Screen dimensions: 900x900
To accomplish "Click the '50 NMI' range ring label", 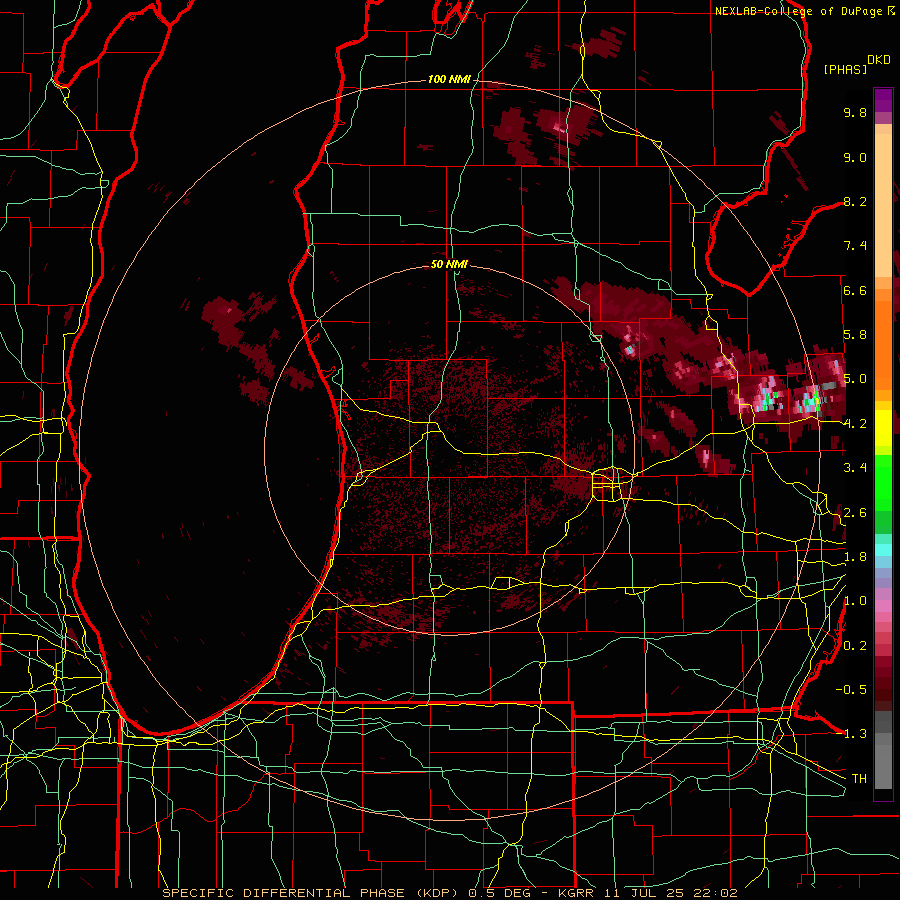I will coord(449,264).
